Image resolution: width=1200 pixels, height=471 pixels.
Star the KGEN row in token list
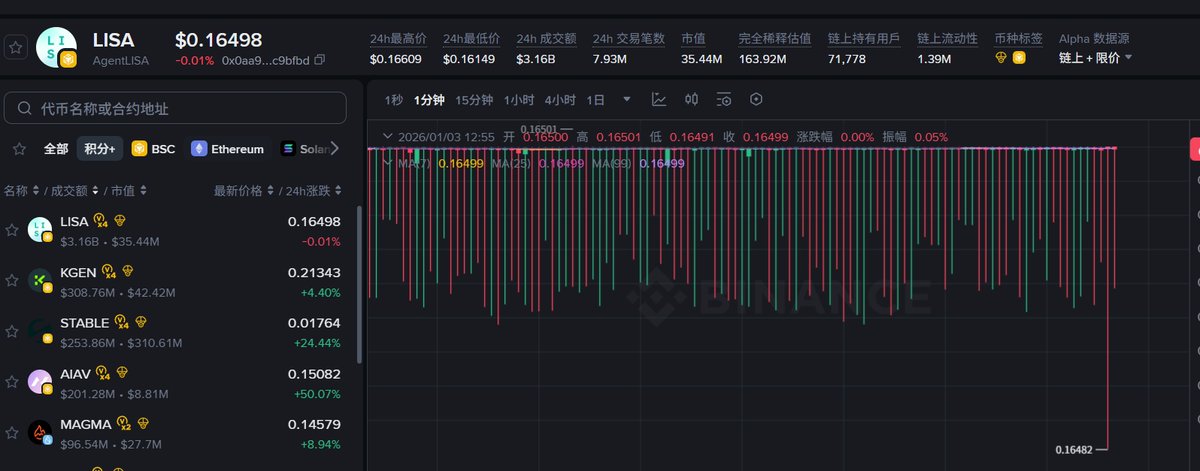[12, 282]
